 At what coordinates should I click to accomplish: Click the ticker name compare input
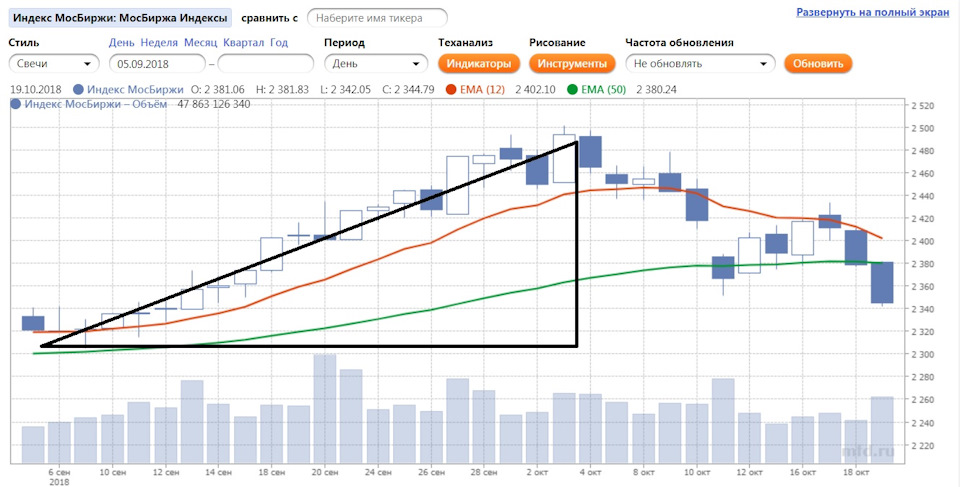377,18
